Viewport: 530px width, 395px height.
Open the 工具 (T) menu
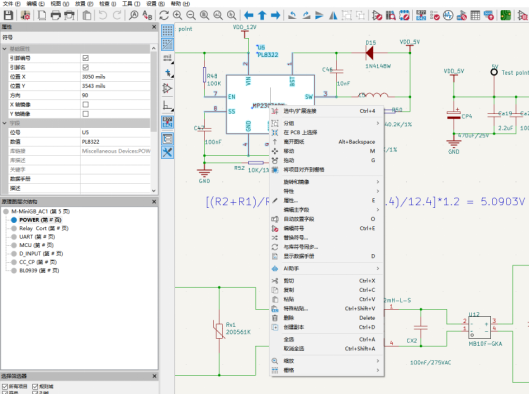(131, 4)
